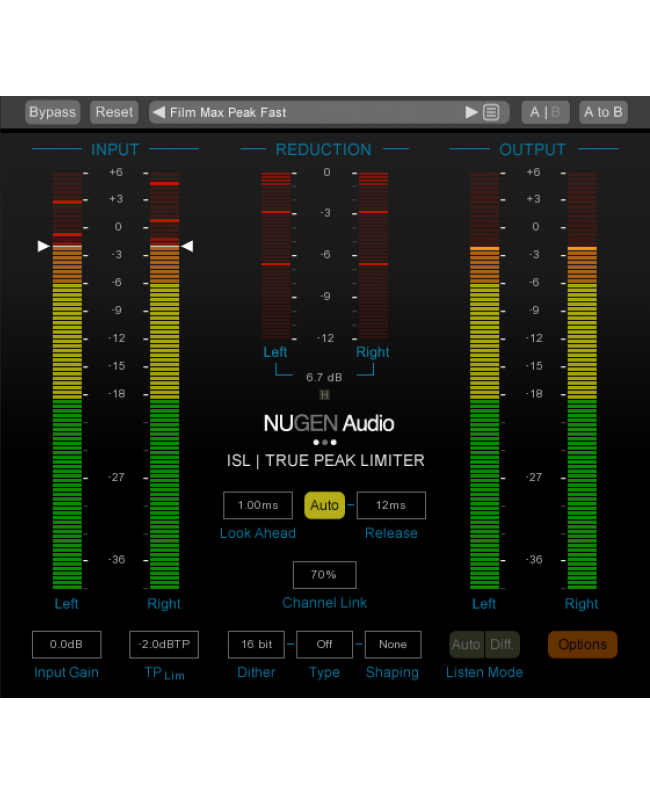The height and width of the screenshot is (794, 650).
Task: Select the 12ms Release field
Action: (x=391, y=505)
